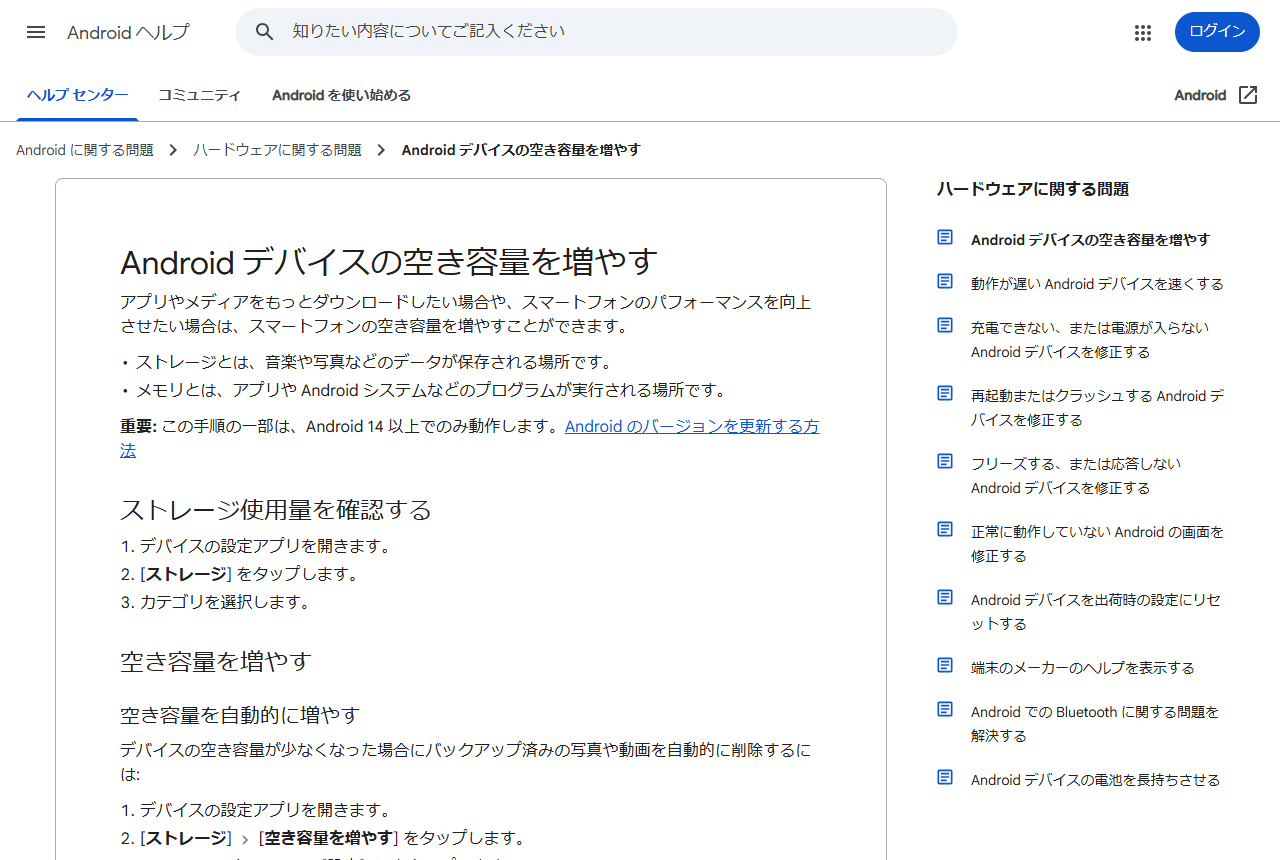Open Android デバイスを出荷時の設定にリセット article

coord(1096,612)
